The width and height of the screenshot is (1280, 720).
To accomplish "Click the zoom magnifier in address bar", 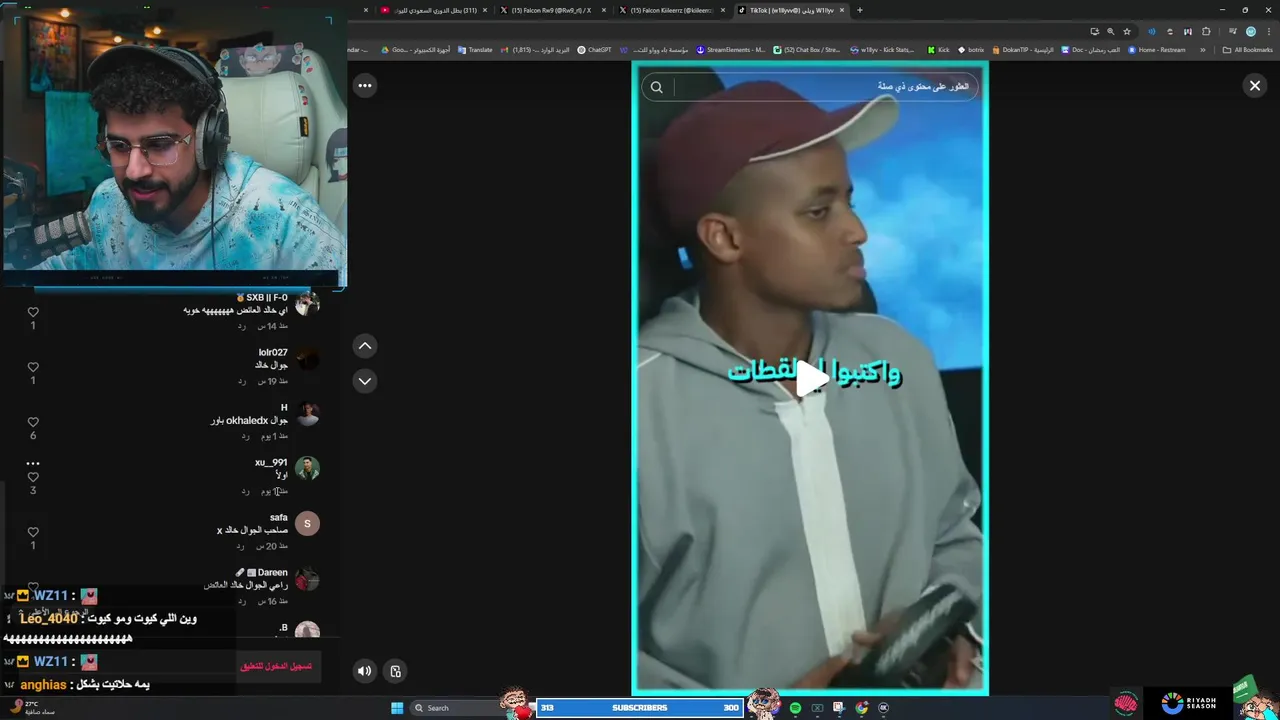I will (1110, 31).
